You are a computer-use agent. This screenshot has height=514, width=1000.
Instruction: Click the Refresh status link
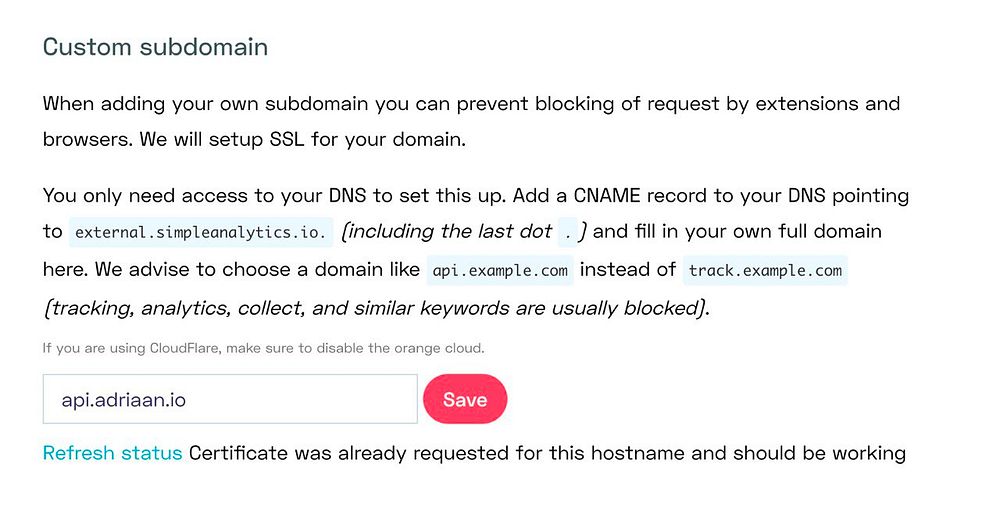tap(112, 453)
